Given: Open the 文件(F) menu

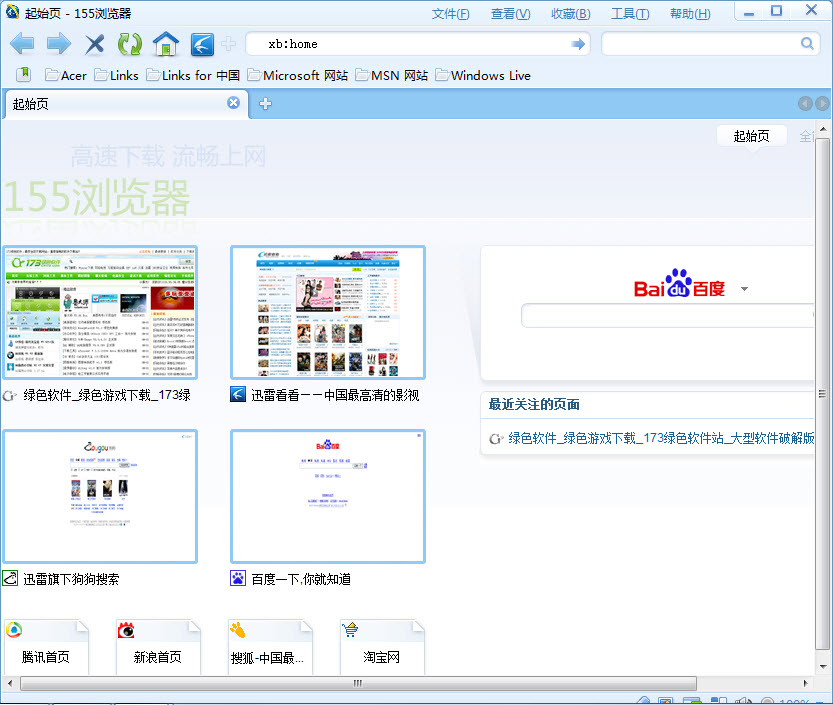Looking at the screenshot, I should click(450, 14).
